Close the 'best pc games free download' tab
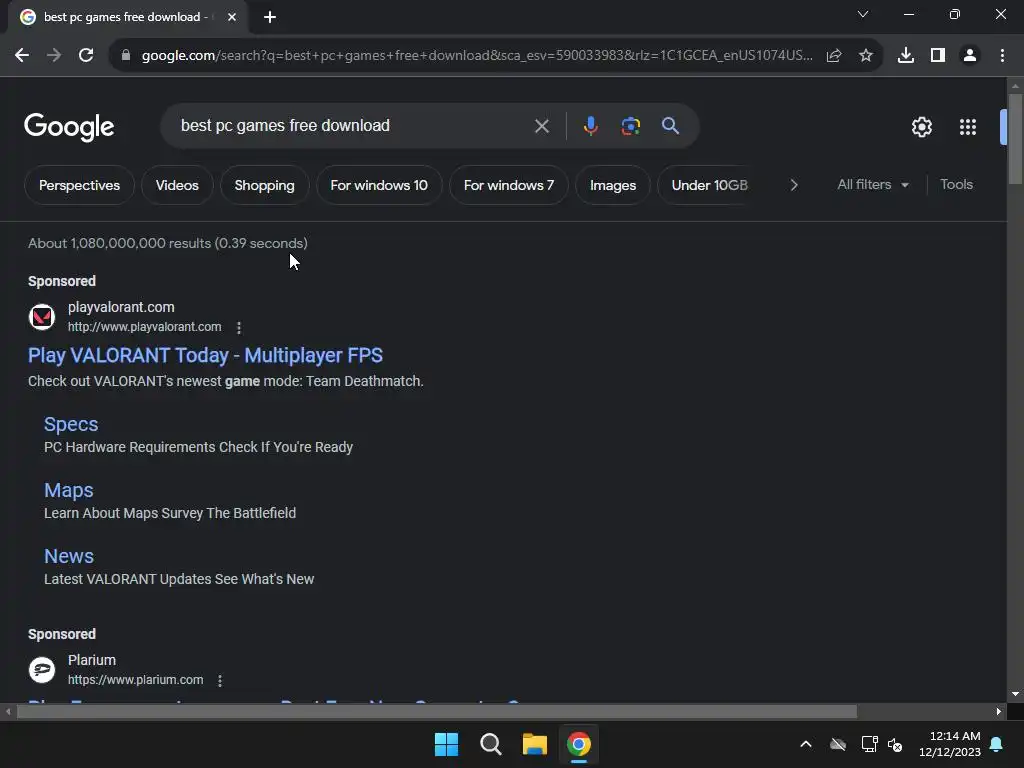This screenshot has width=1024, height=768. pyautogui.click(x=232, y=17)
